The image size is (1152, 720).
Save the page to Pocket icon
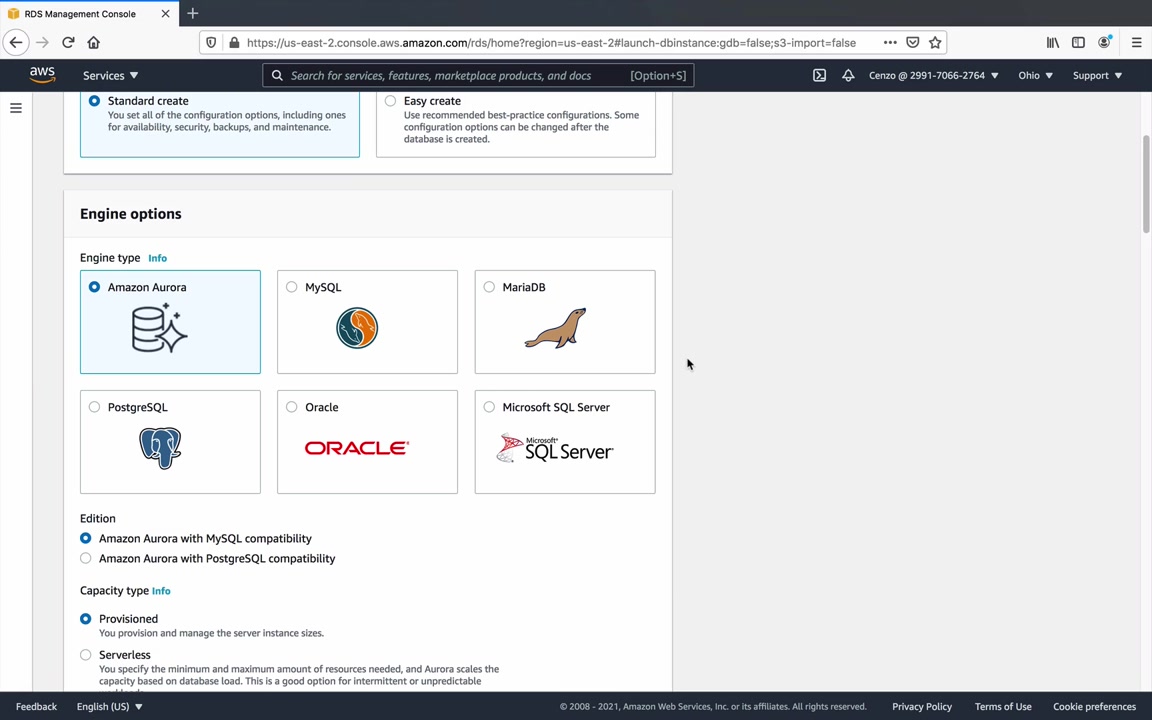pyautogui.click(x=912, y=43)
